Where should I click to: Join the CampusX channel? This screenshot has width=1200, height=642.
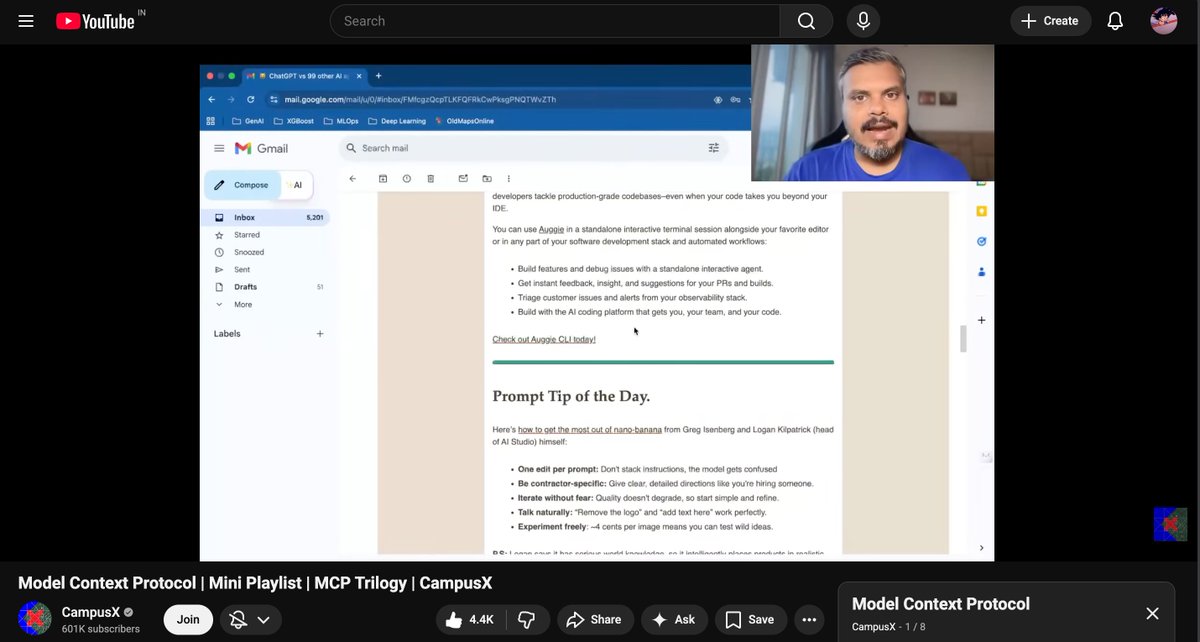[188, 620]
